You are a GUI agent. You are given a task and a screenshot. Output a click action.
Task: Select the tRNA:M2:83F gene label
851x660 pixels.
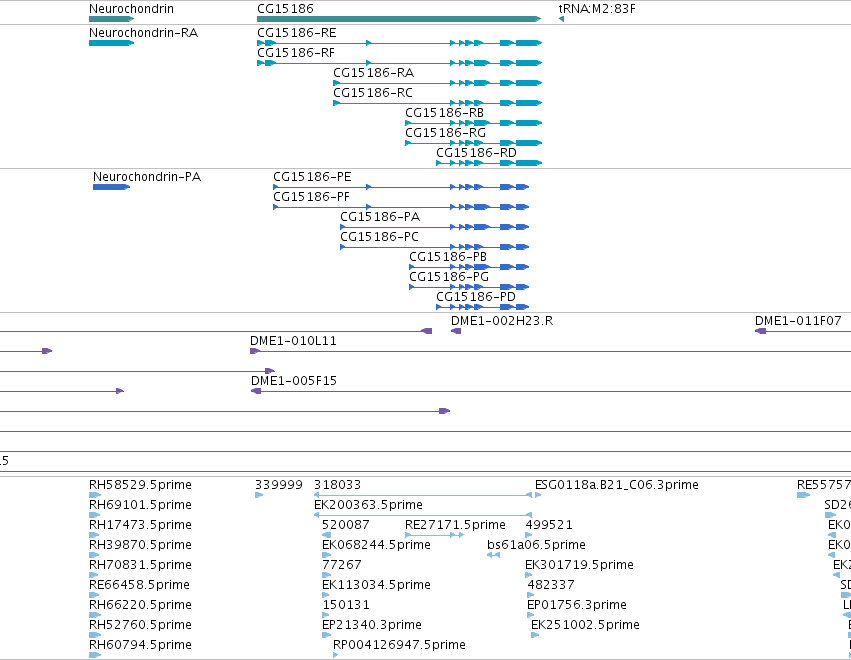597,9
